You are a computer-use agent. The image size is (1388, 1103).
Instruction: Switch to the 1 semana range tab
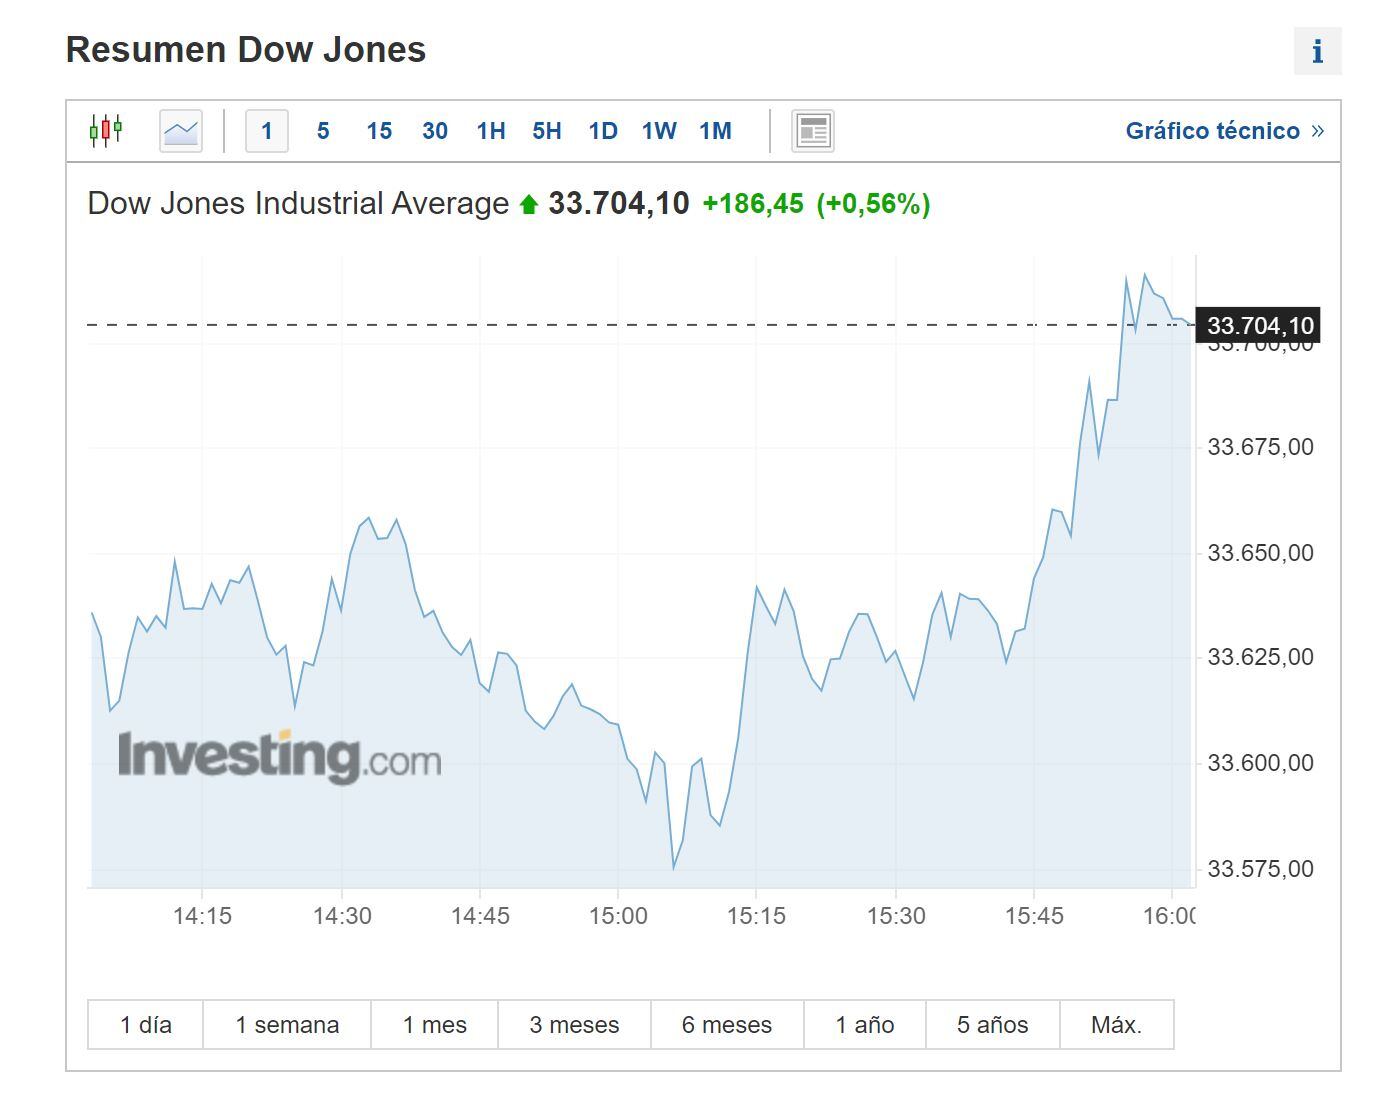pyautogui.click(x=287, y=1024)
